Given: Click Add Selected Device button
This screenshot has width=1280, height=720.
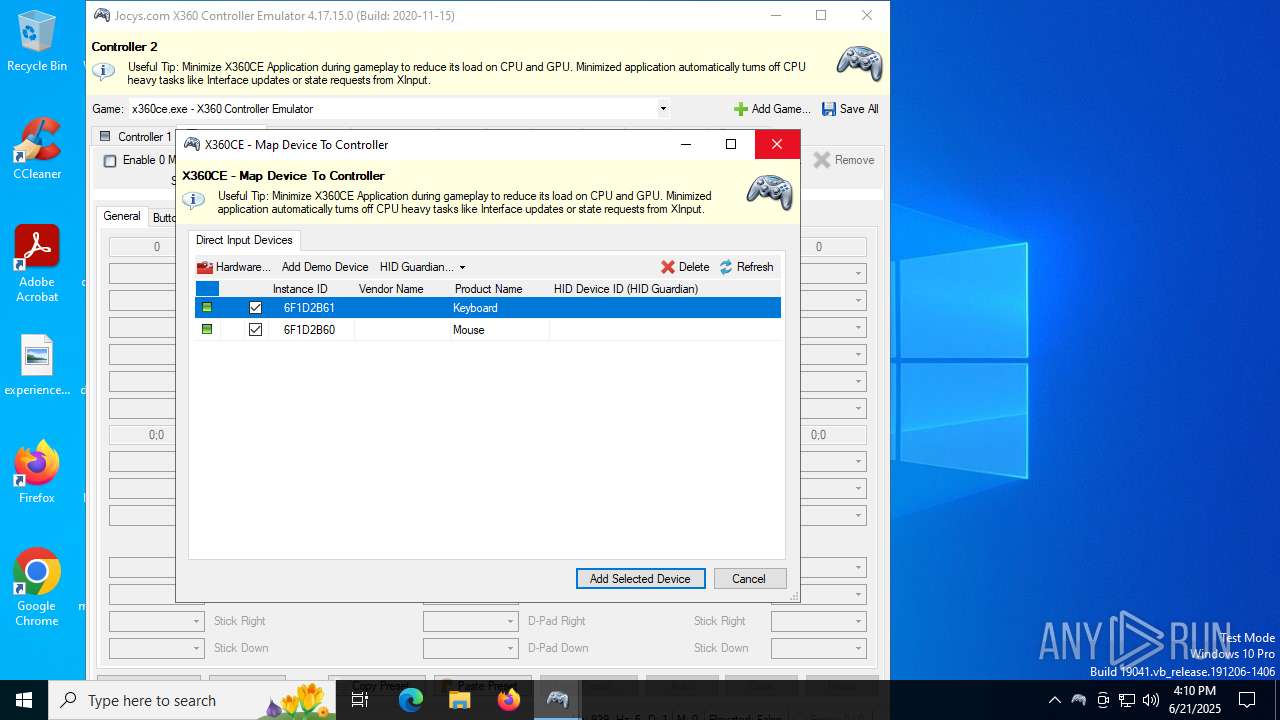Looking at the screenshot, I should click(640, 579).
